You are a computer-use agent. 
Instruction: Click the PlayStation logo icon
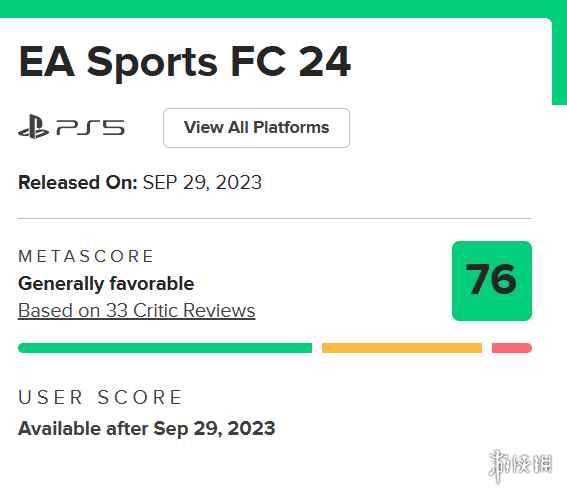point(34,127)
